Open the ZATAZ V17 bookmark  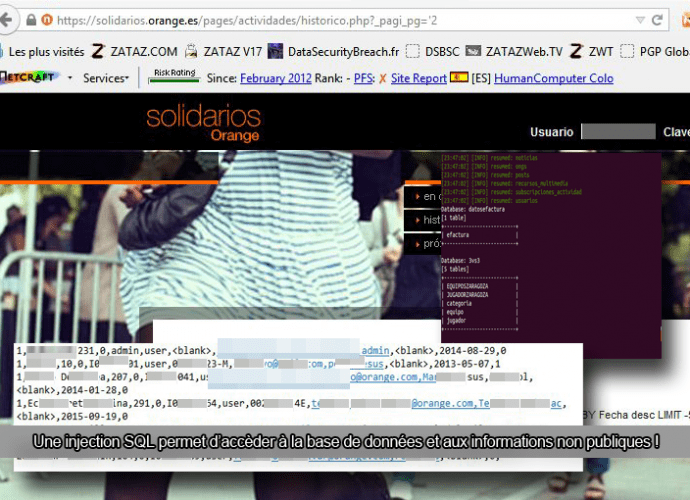(232, 52)
